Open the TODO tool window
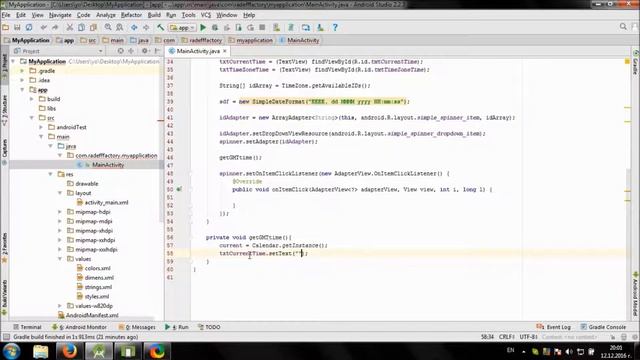 click(x=209, y=327)
